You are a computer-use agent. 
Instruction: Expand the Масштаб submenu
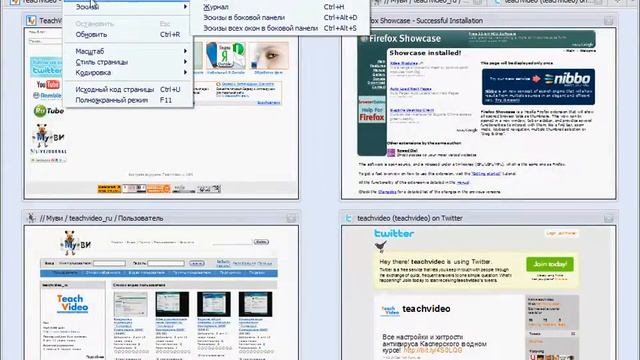[129, 51]
